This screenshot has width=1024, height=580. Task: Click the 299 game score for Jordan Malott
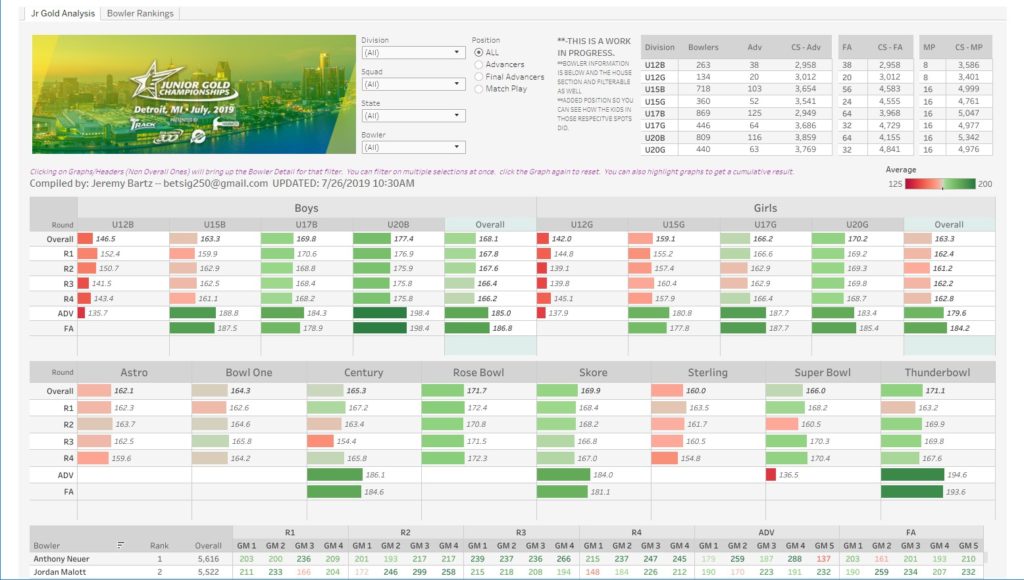[x=419, y=572]
